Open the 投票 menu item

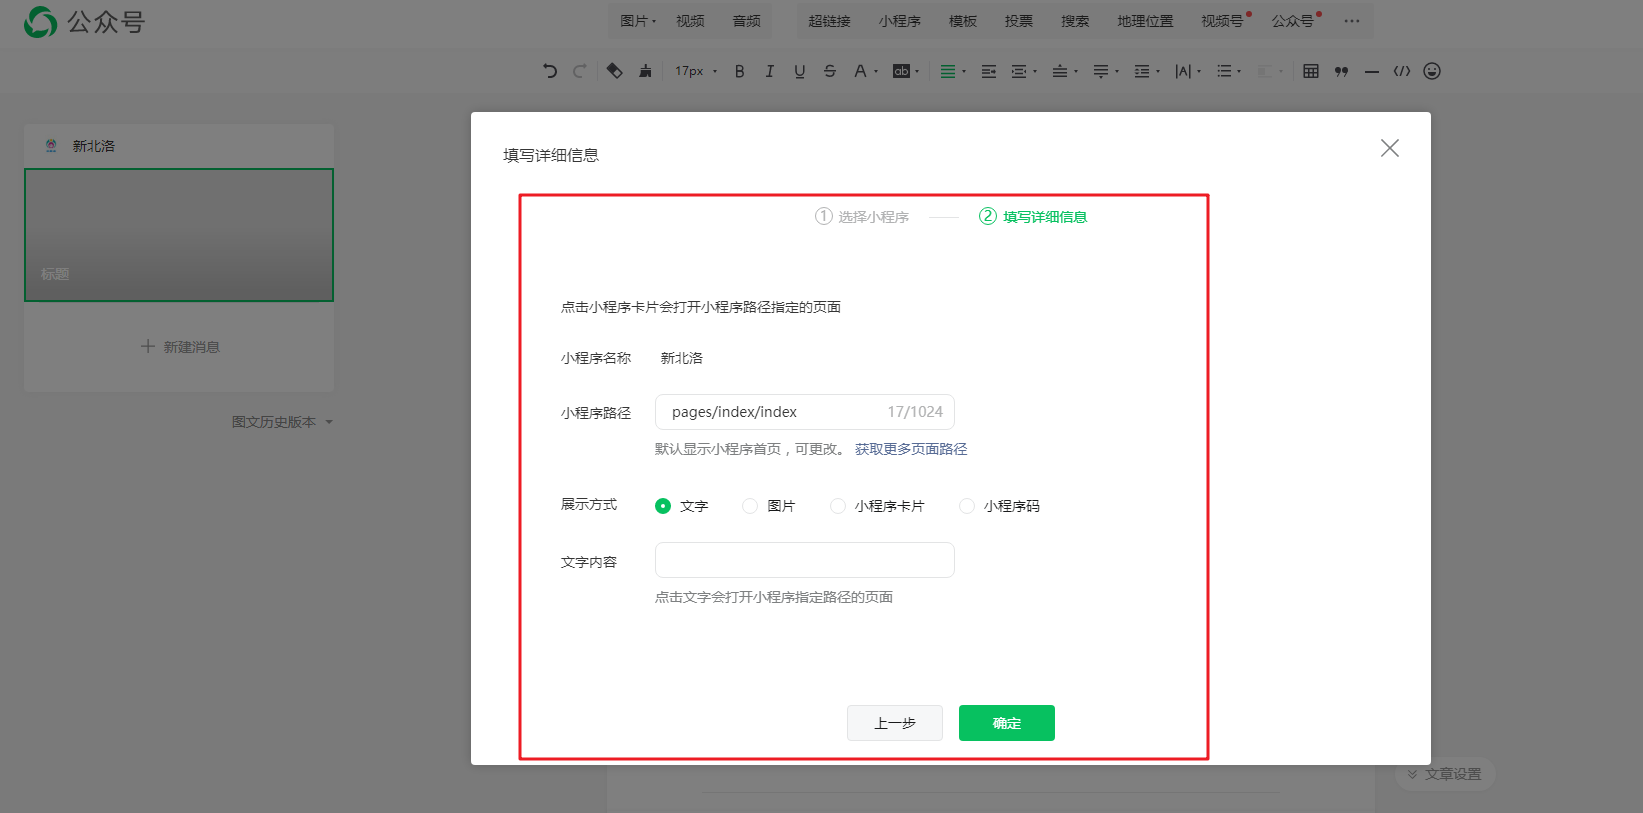coord(1018,21)
